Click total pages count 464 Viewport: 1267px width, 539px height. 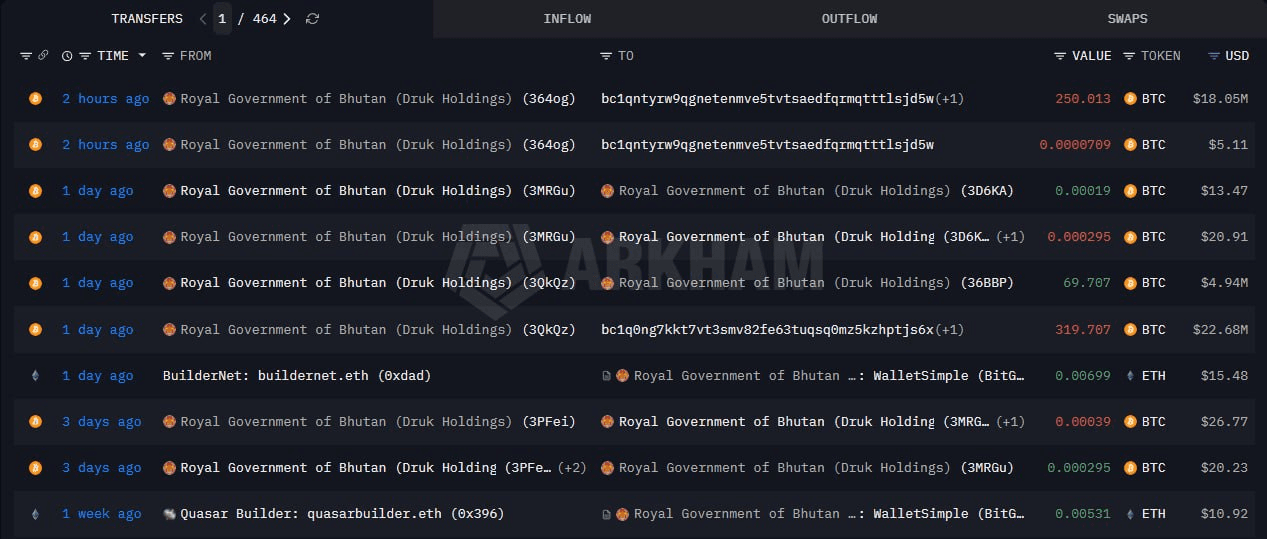[264, 19]
